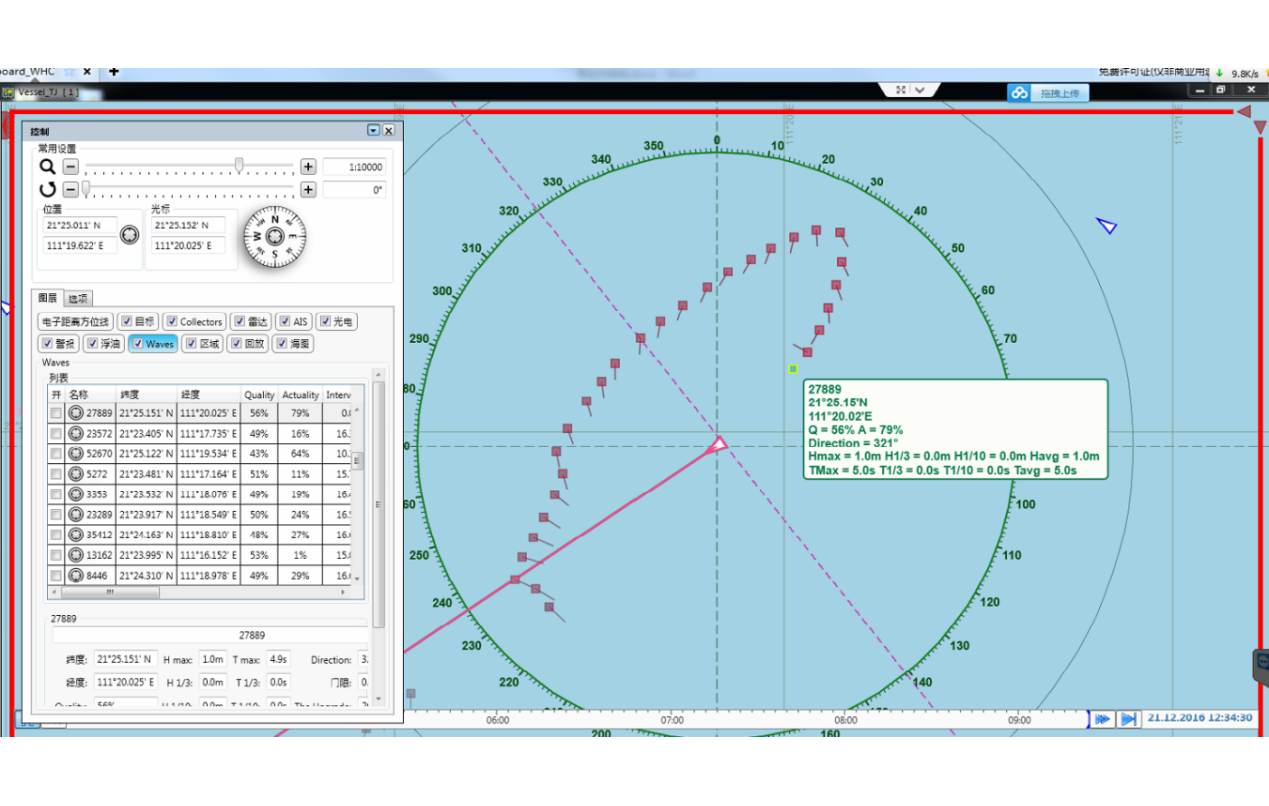The height and width of the screenshot is (806, 1269).
Task: Disable the AIS layer
Action: pyautogui.click(x=284, y=322)
